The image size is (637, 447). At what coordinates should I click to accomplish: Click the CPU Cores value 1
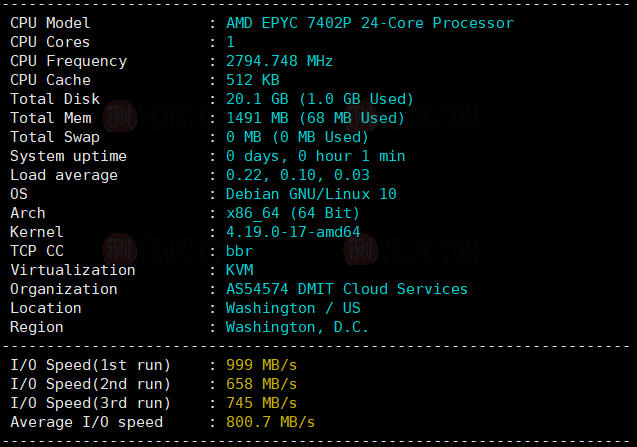coord(230,42)
